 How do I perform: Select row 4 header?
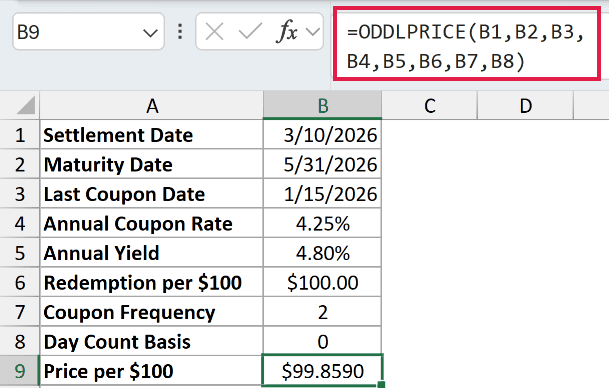(20, 223)
